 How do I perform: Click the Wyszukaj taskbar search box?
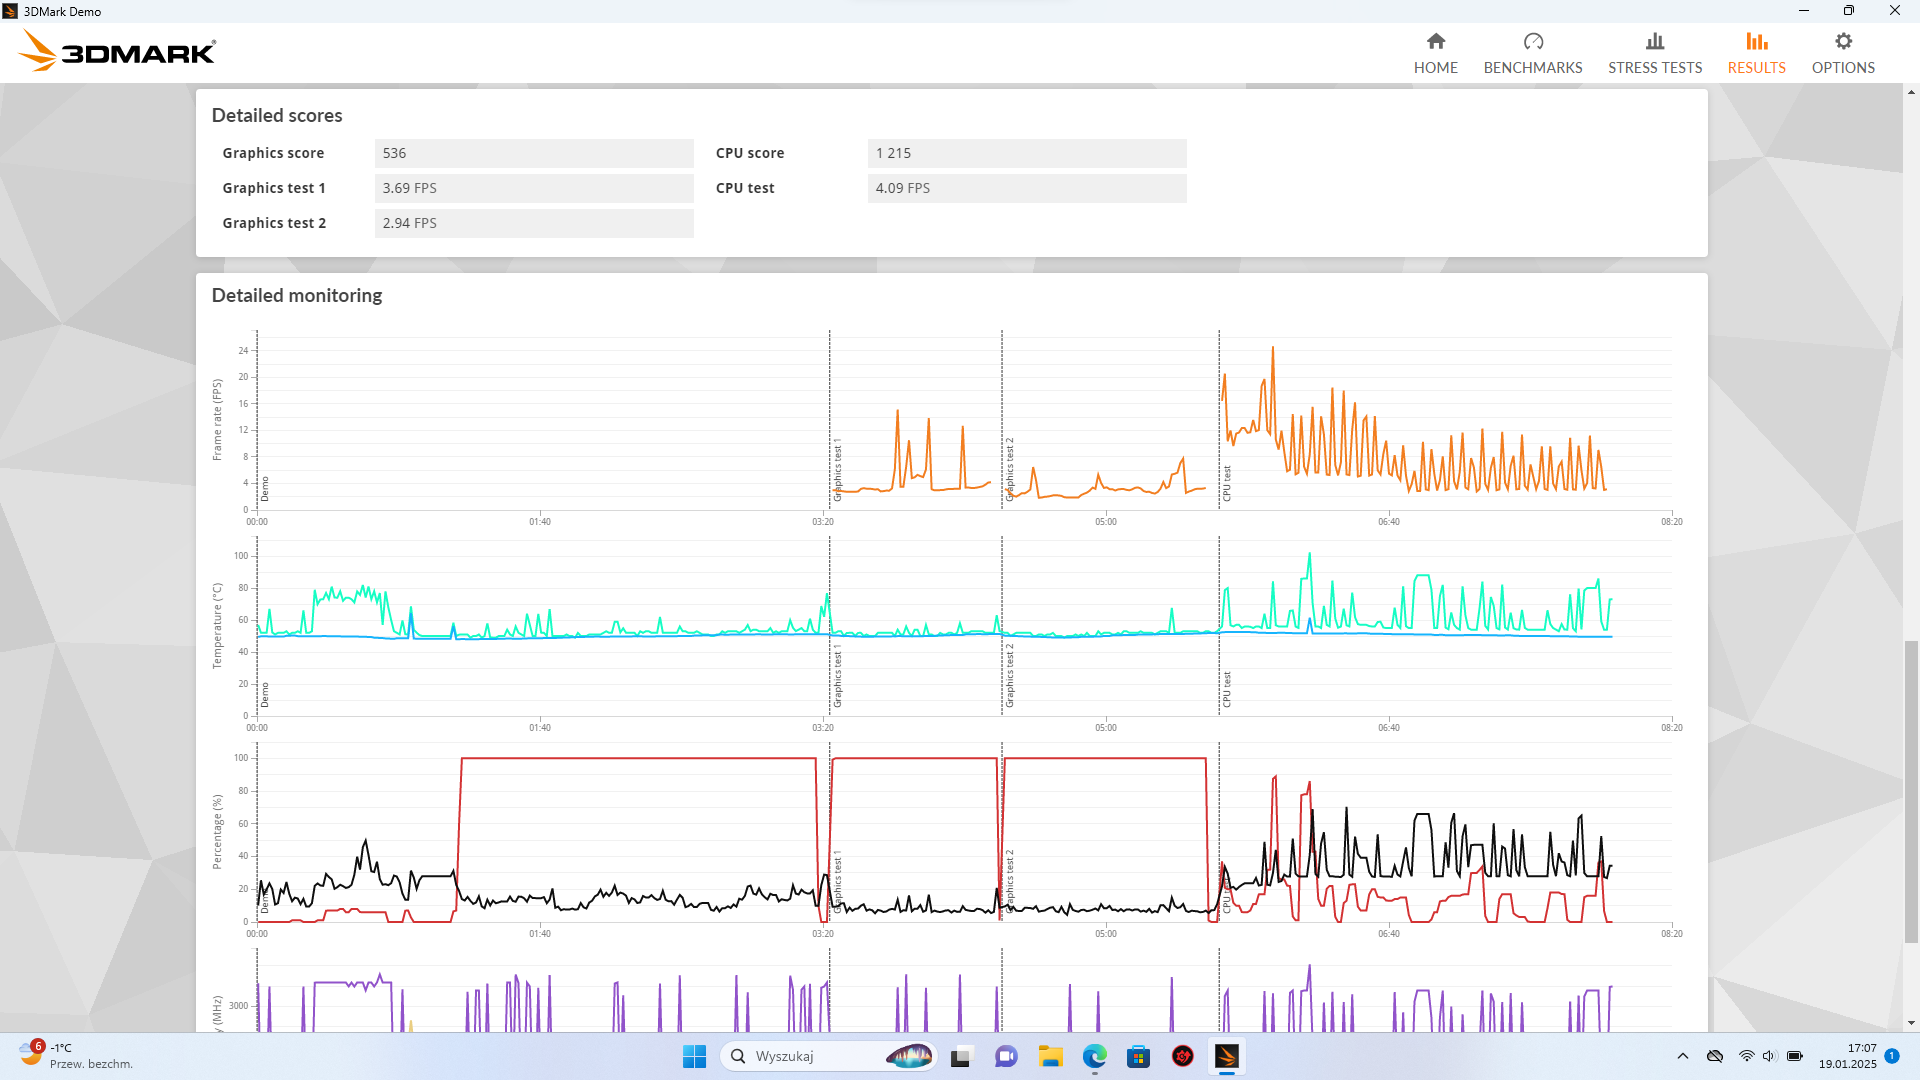pos(828,1056)
